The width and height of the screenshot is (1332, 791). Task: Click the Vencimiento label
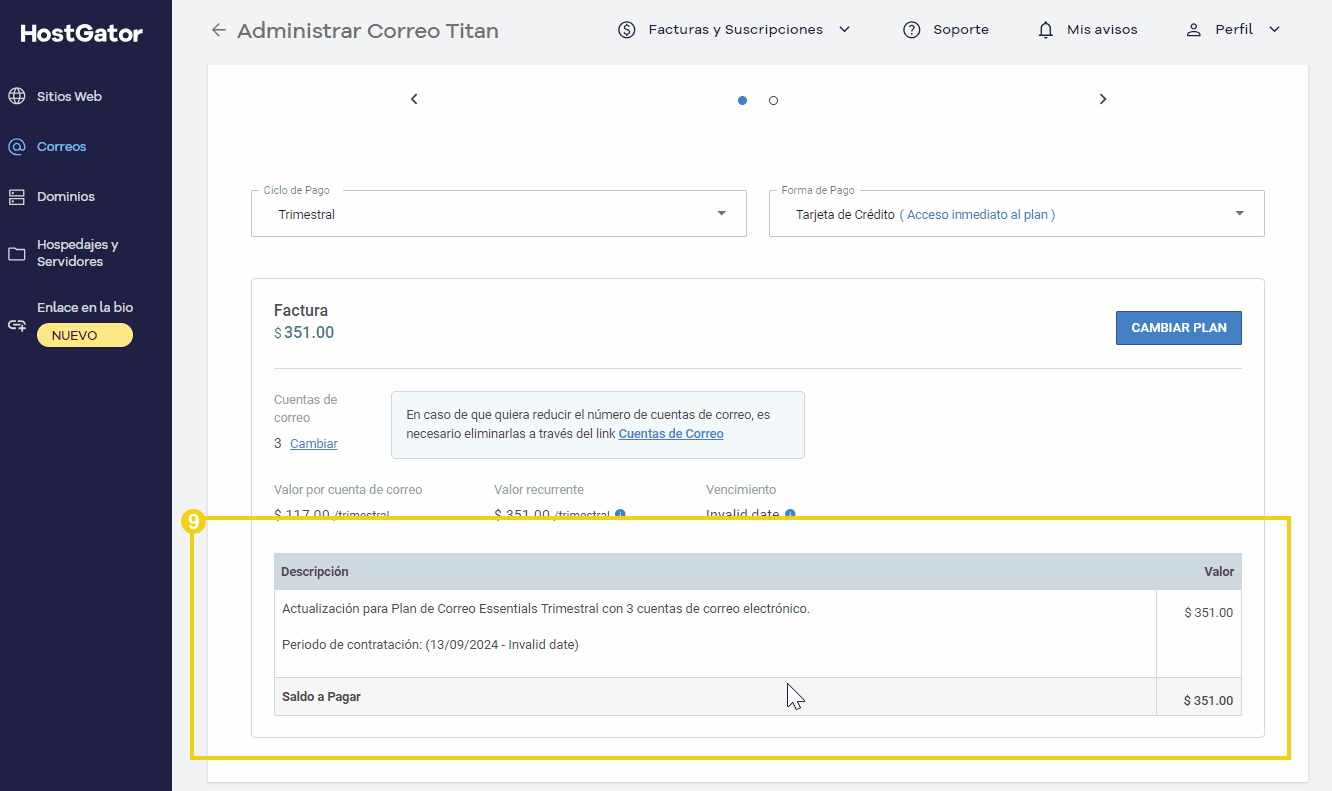click(741, 490)
